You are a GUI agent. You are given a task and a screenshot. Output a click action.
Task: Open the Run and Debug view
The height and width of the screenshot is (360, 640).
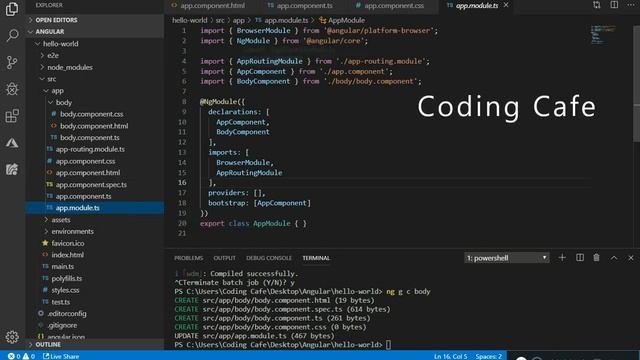pyautogui.click(x=12, y=89)
